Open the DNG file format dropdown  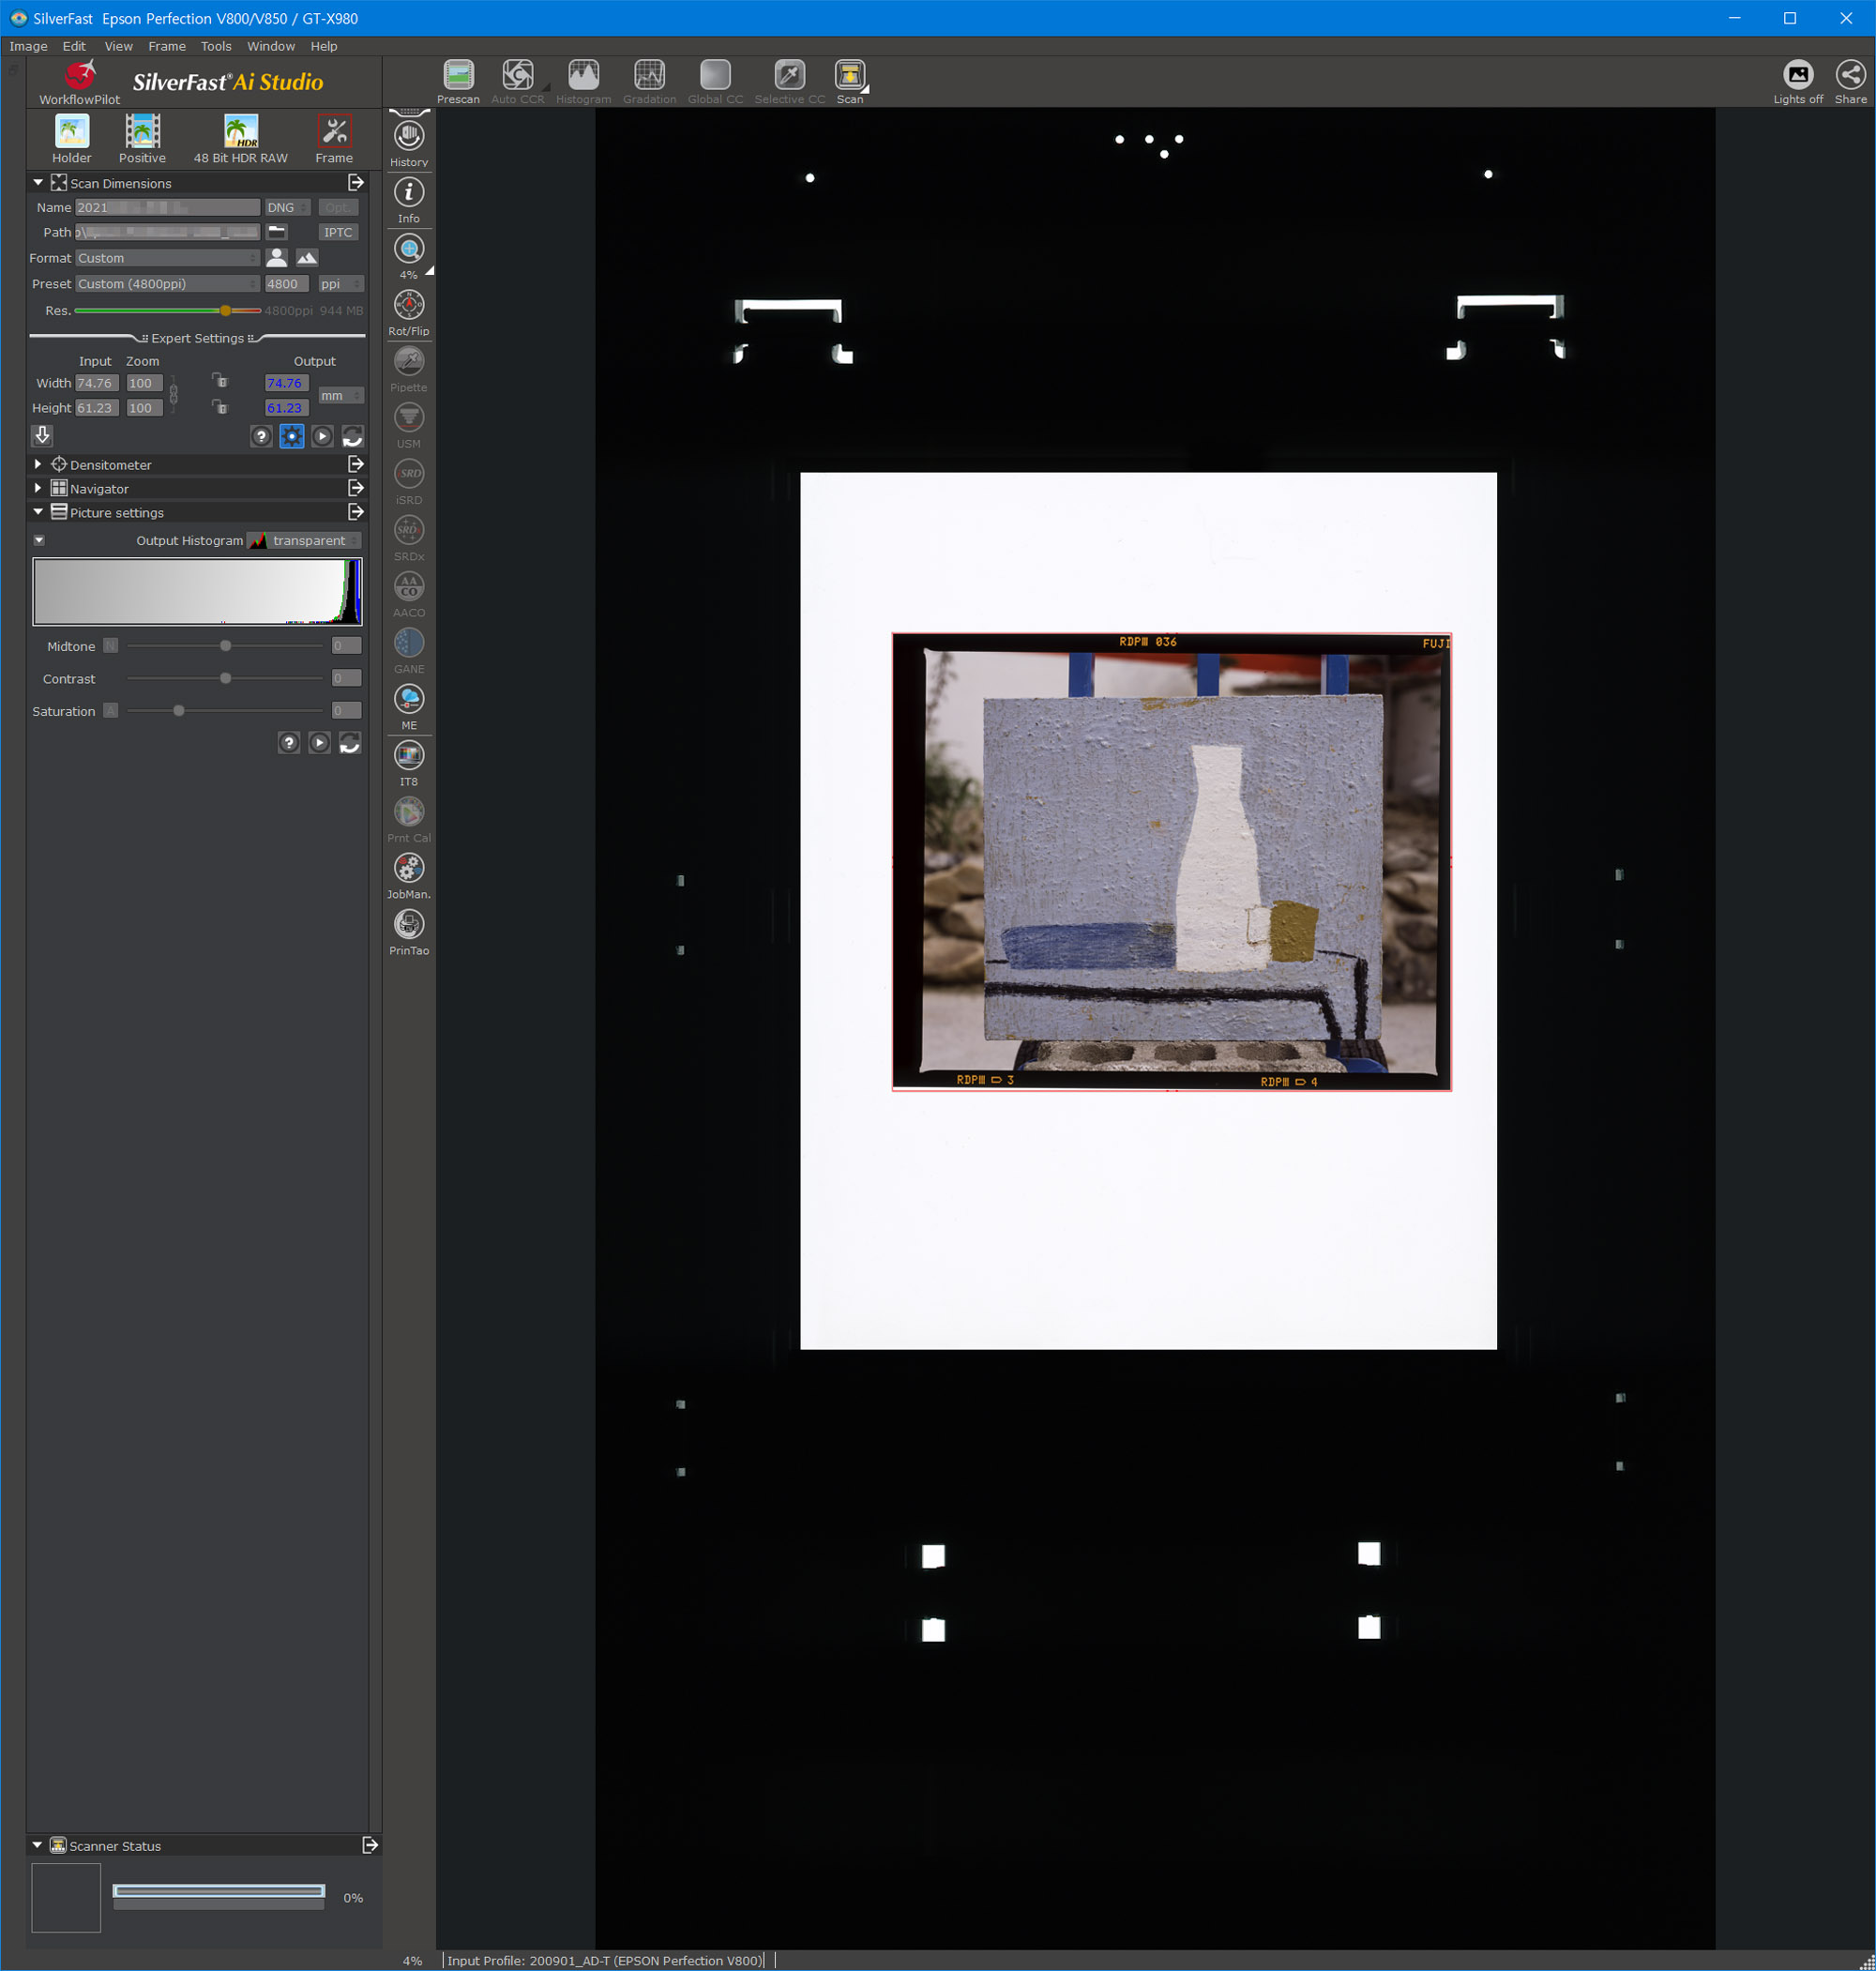coord(288,207)
